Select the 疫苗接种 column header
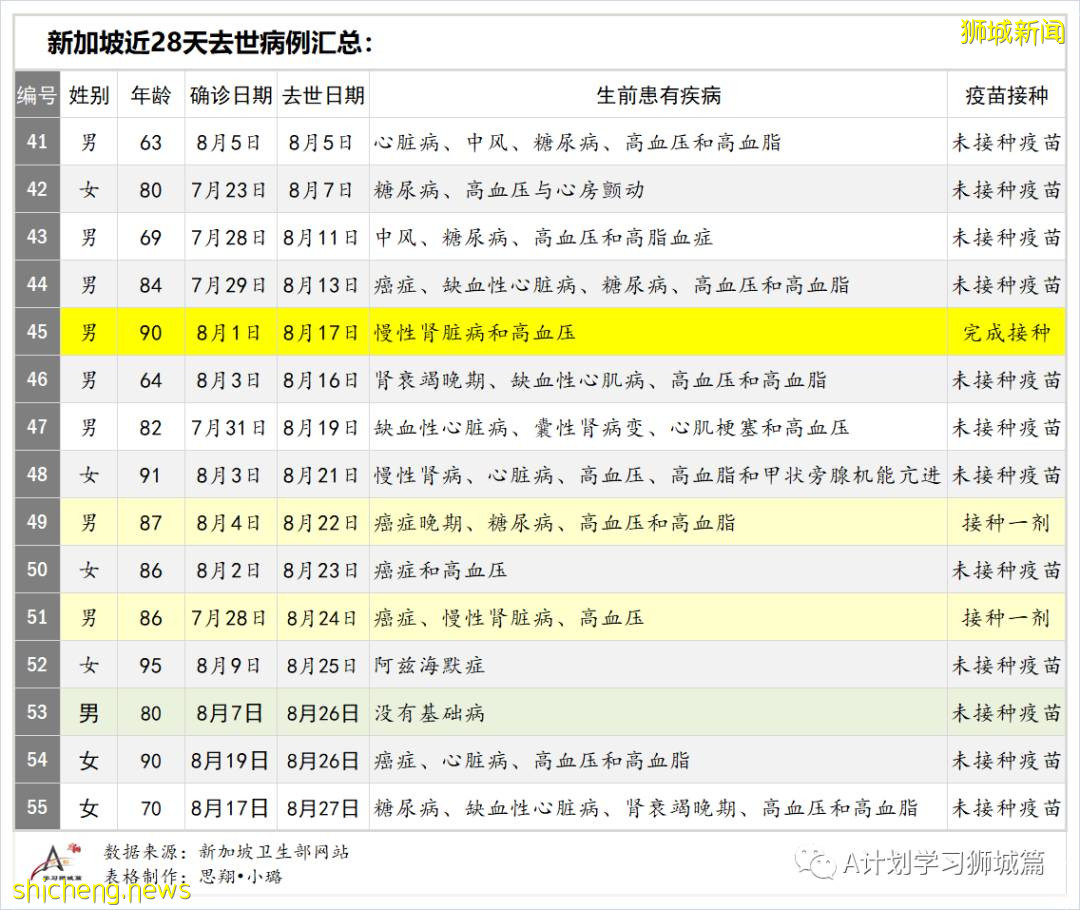The height and width of the screenshot is (910, 1080). point(1006,96)
